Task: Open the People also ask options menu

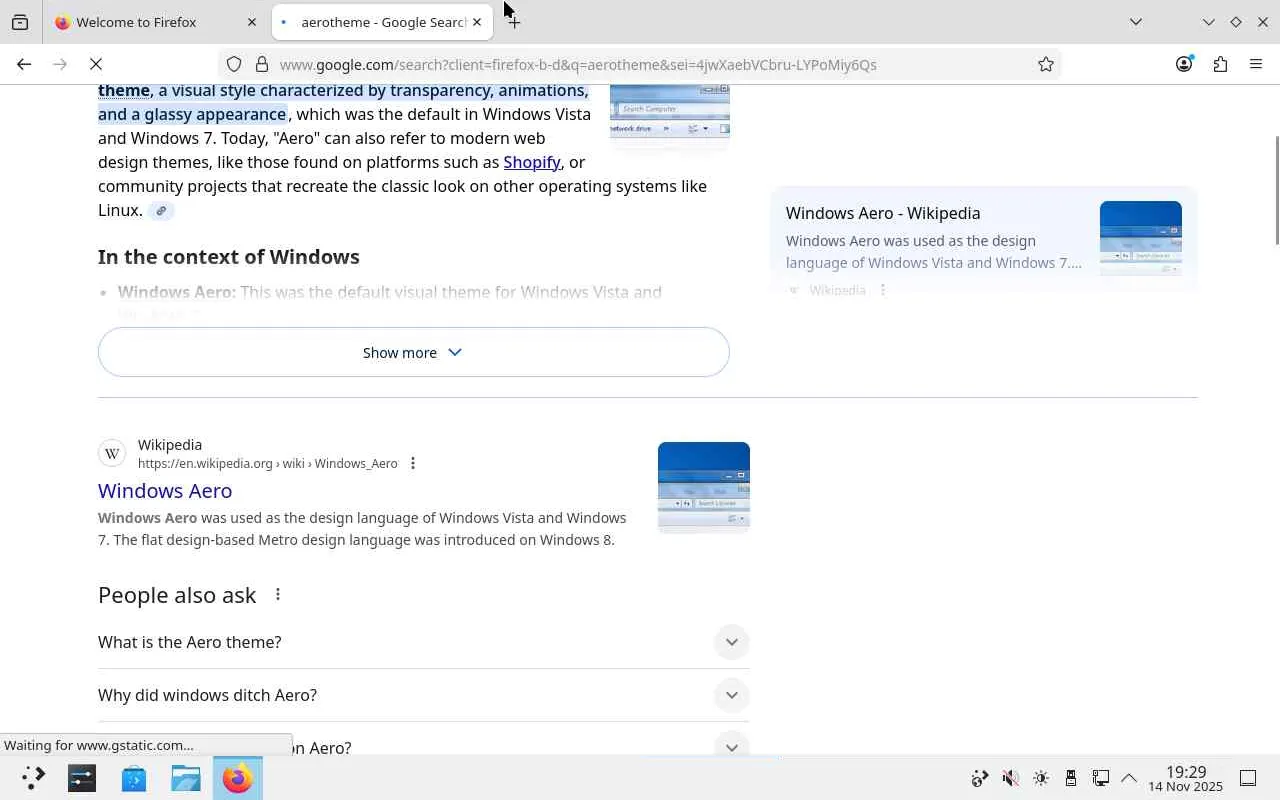Action: pos(278,595)
